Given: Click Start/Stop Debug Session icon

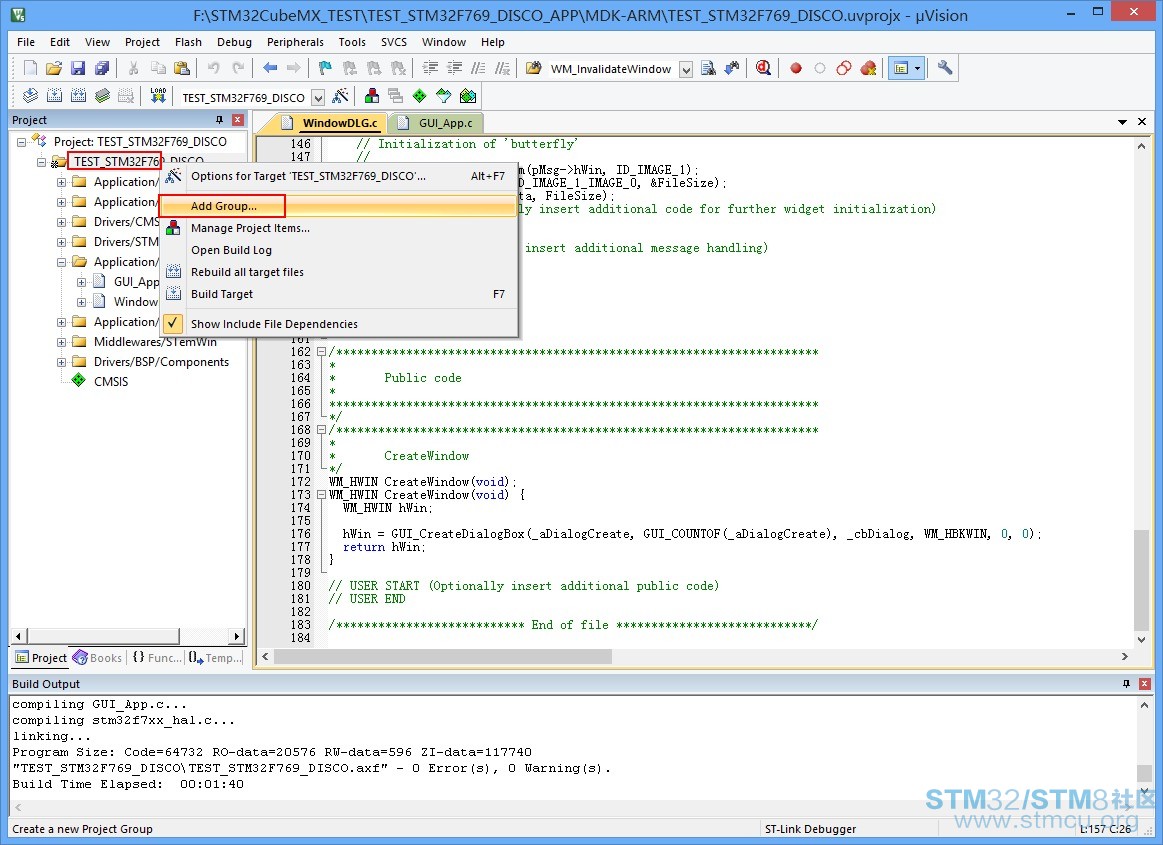Looking at the screenshot, I should point(763,68).
